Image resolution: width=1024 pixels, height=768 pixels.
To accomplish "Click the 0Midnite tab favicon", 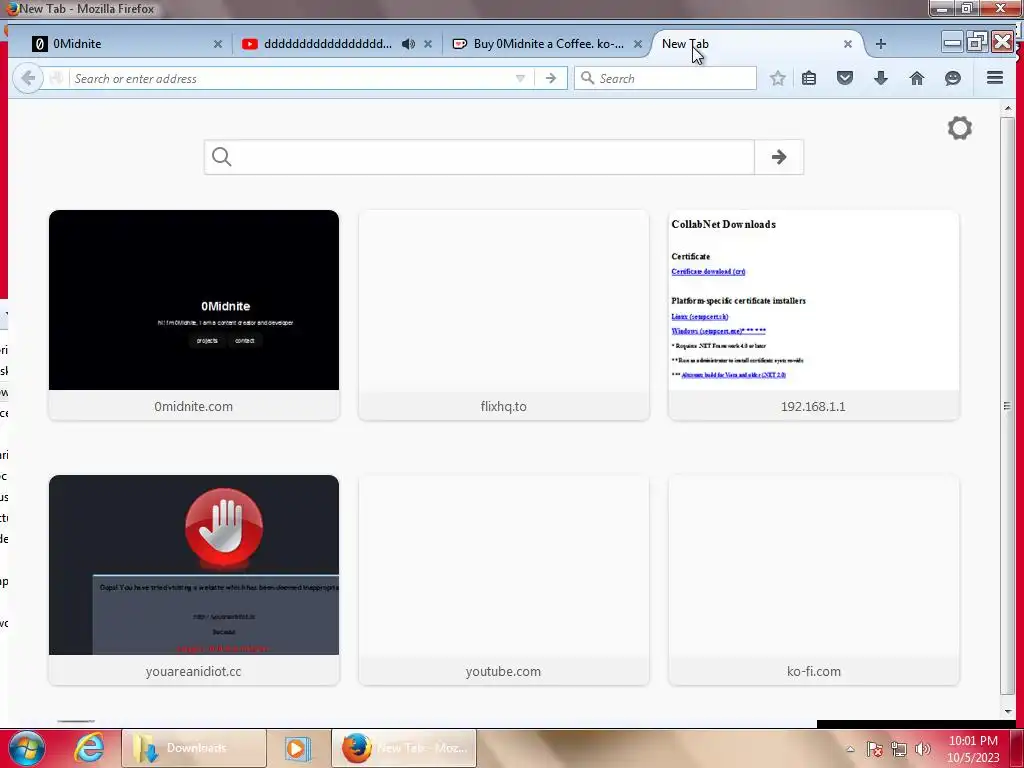I will pos(39,44).
